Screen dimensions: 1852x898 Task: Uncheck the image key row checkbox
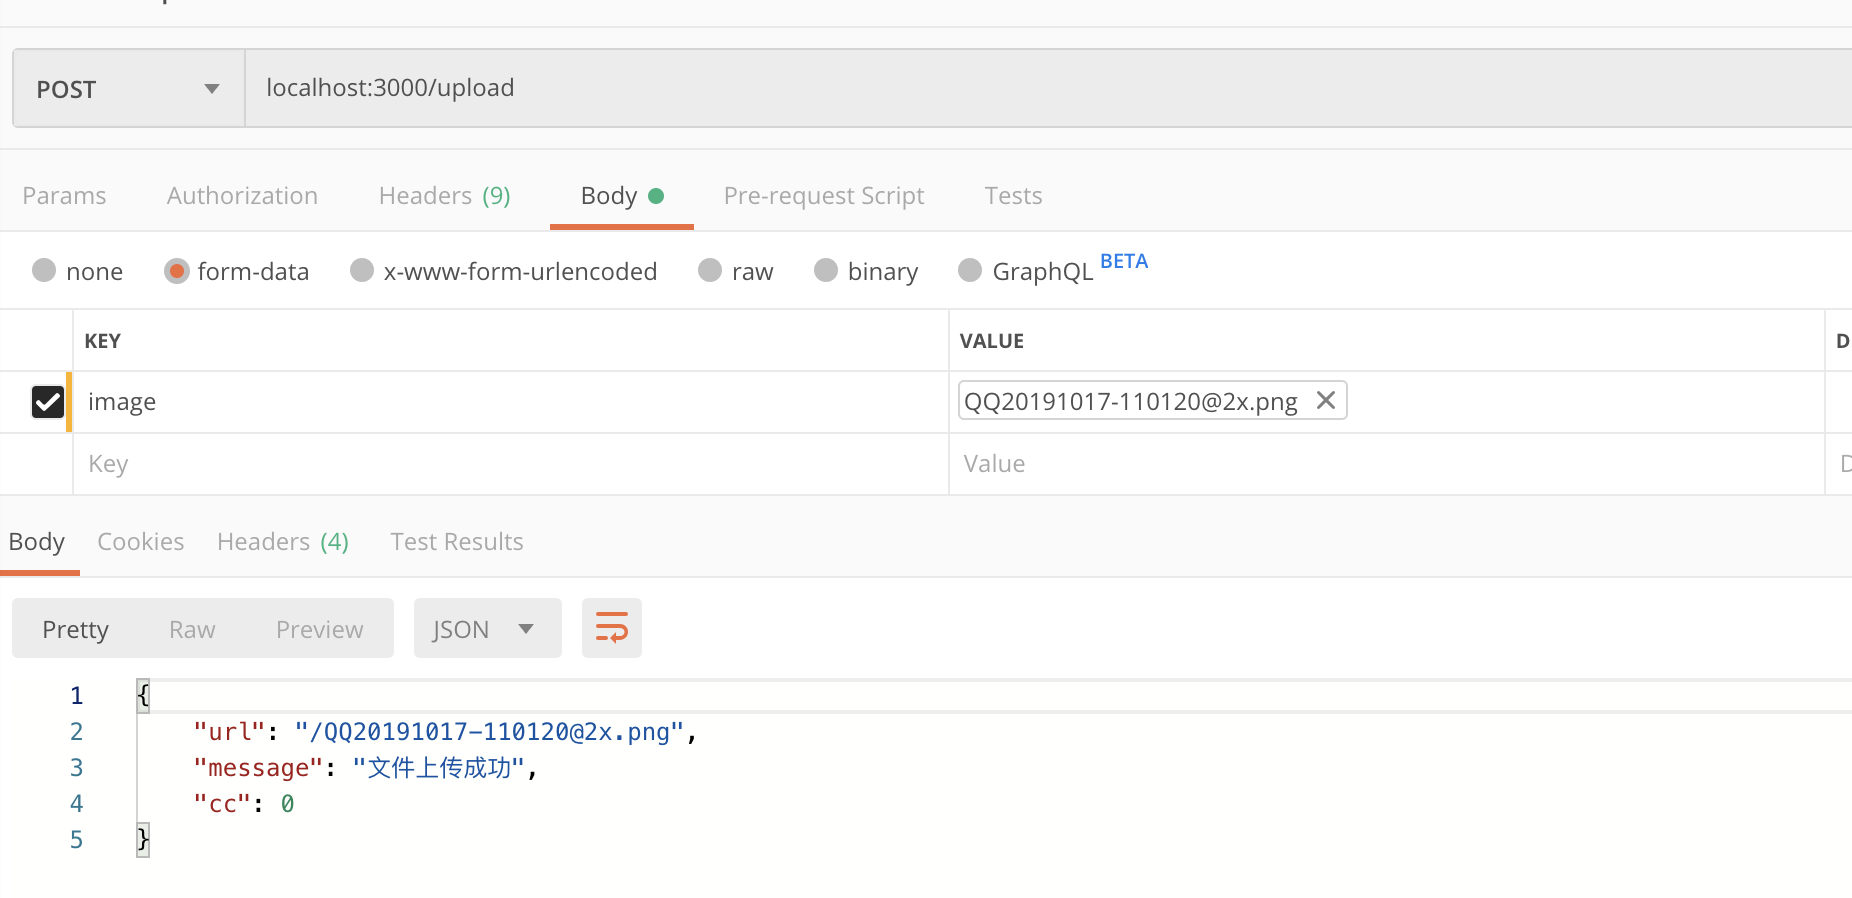48,402
